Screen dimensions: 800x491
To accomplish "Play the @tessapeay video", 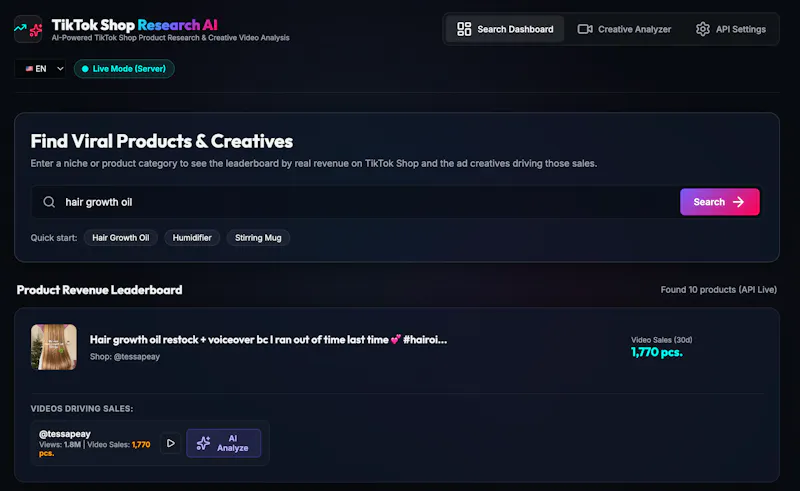I will (170, 443).
